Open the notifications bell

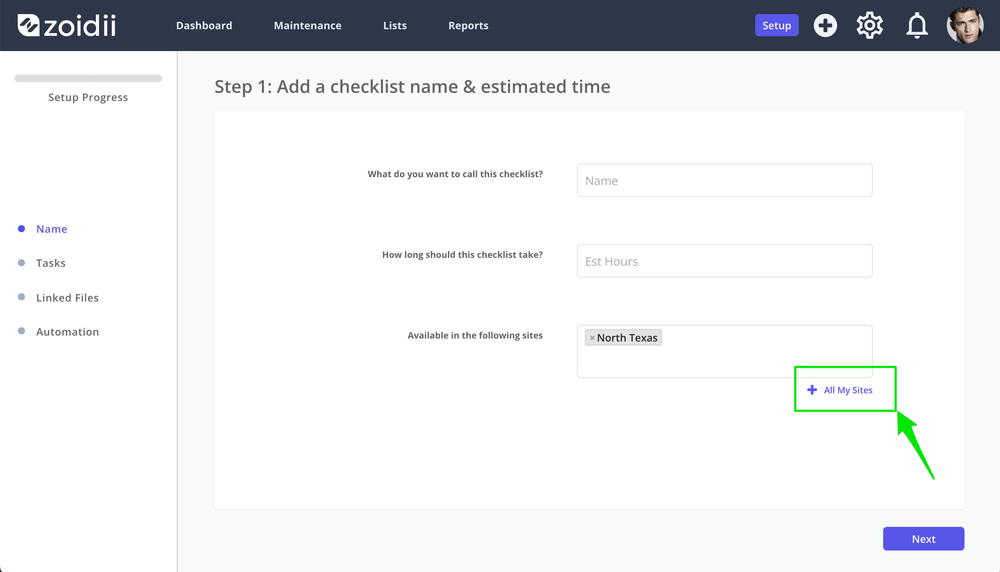pos(917,26)
